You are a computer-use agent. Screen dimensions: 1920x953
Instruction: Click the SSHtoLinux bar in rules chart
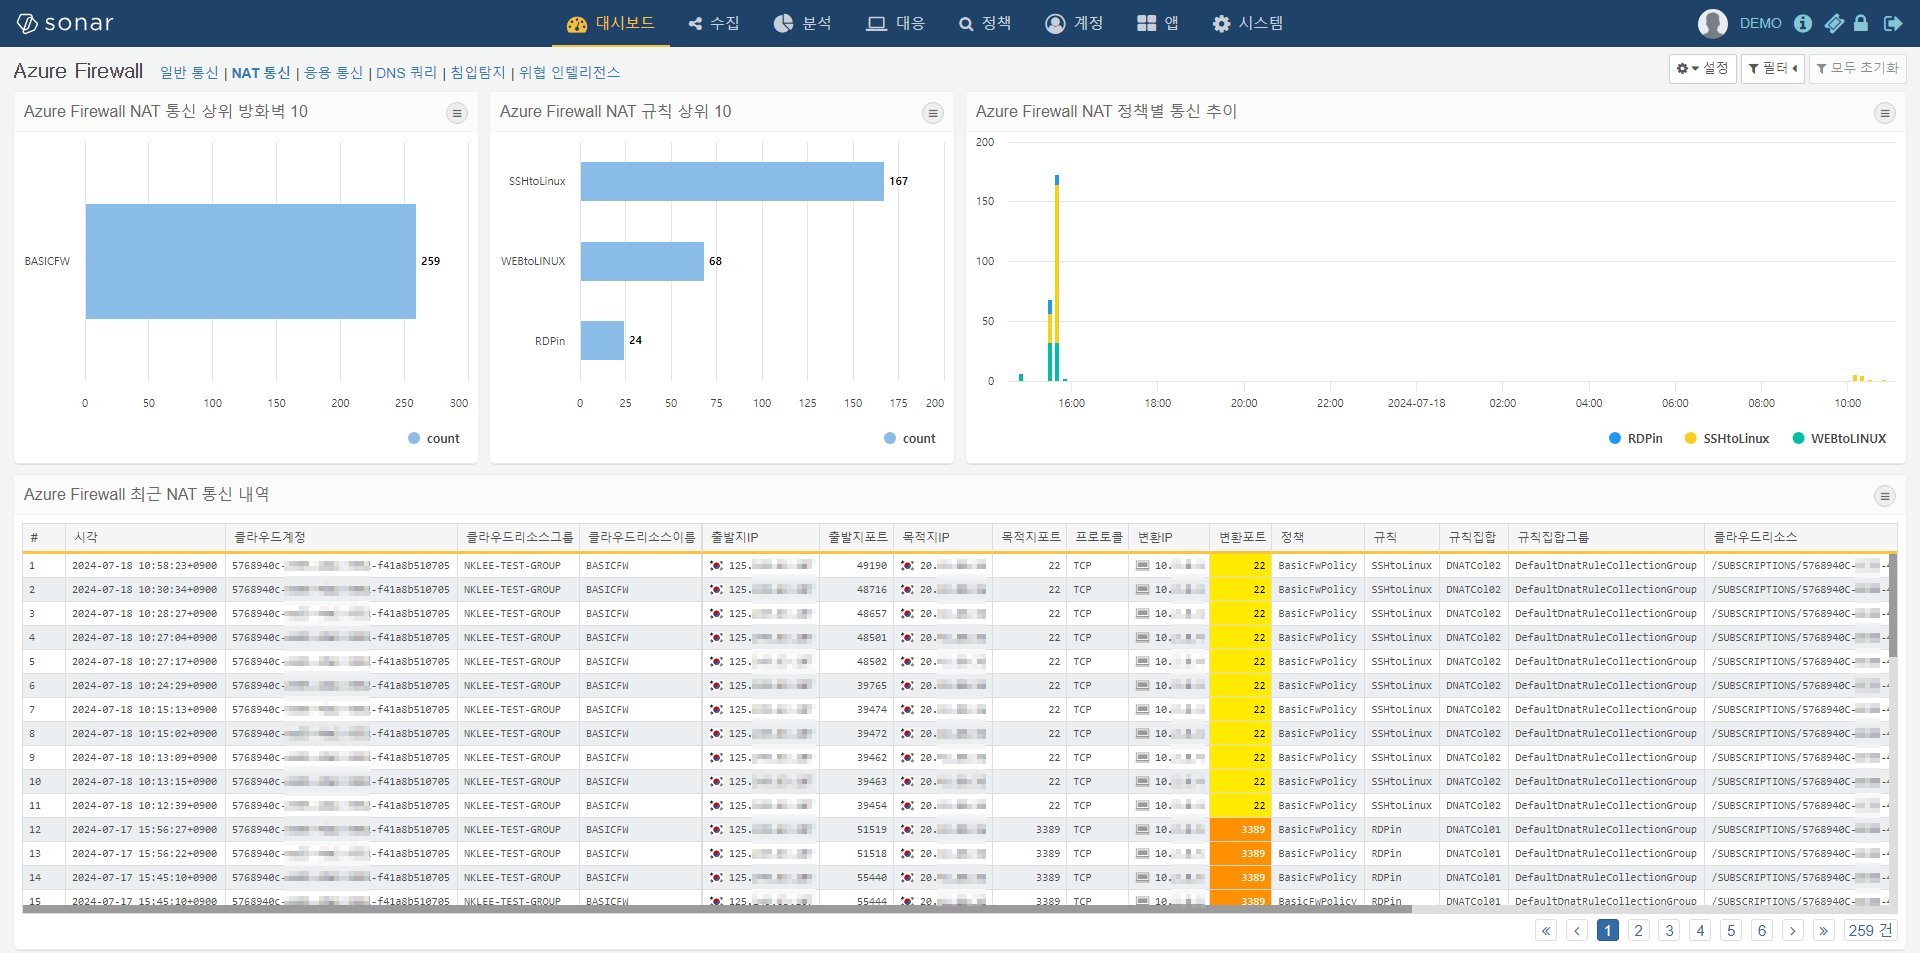click(732, 181)
